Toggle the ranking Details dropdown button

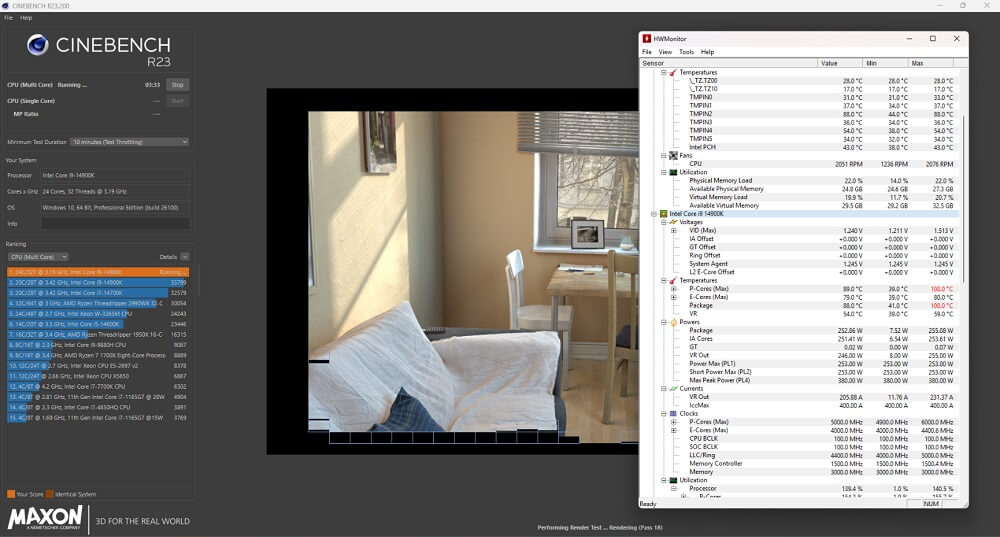(x=184, y=257)
